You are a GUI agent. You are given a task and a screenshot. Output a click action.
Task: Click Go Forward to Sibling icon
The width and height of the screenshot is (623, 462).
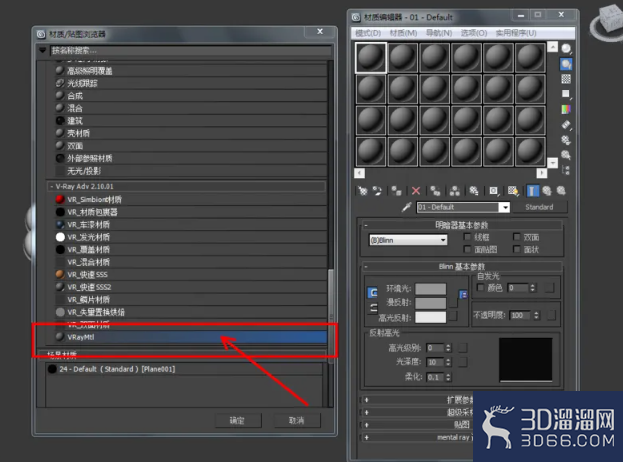point(561,191)
